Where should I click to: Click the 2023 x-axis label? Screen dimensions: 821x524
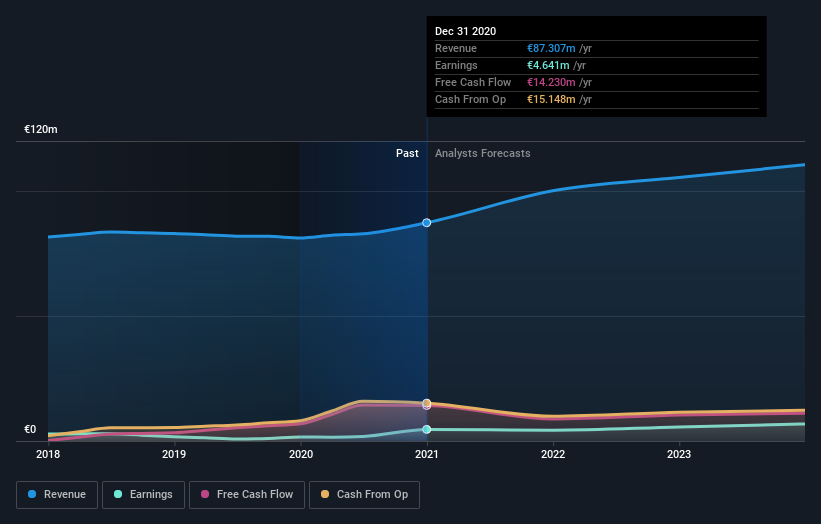point(679,454)
